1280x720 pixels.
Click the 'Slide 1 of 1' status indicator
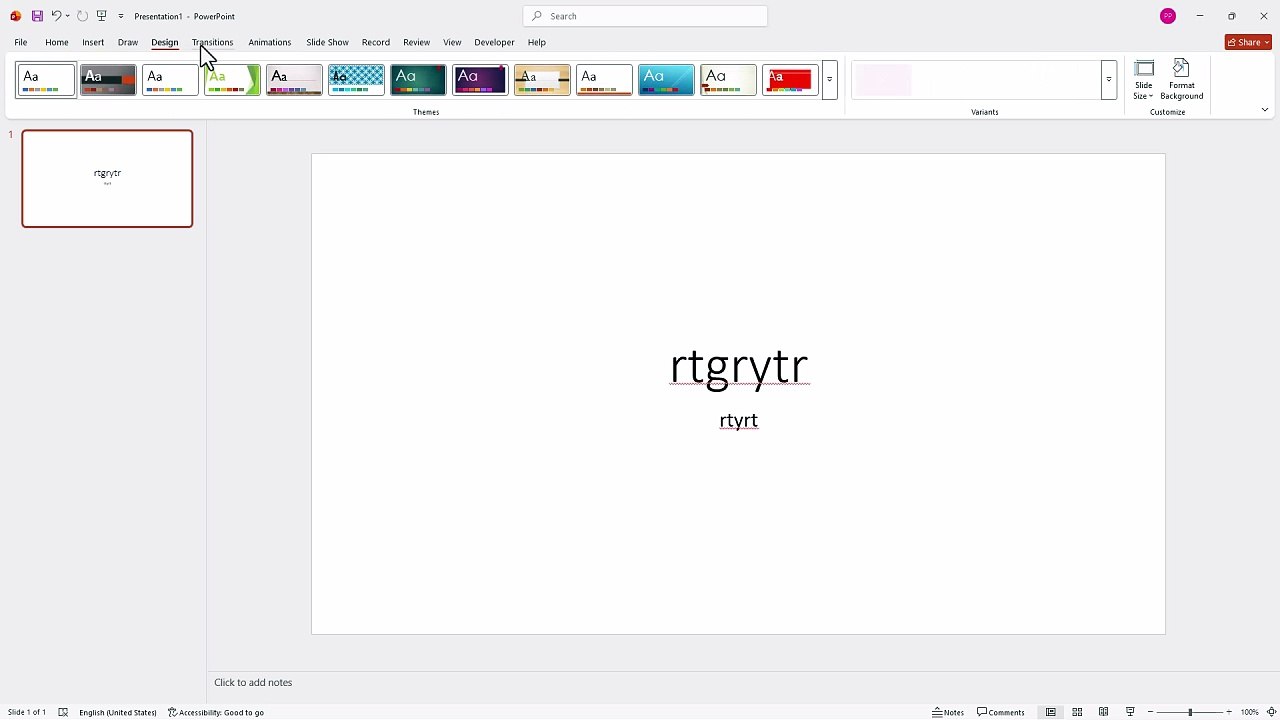tap(27, 712)
